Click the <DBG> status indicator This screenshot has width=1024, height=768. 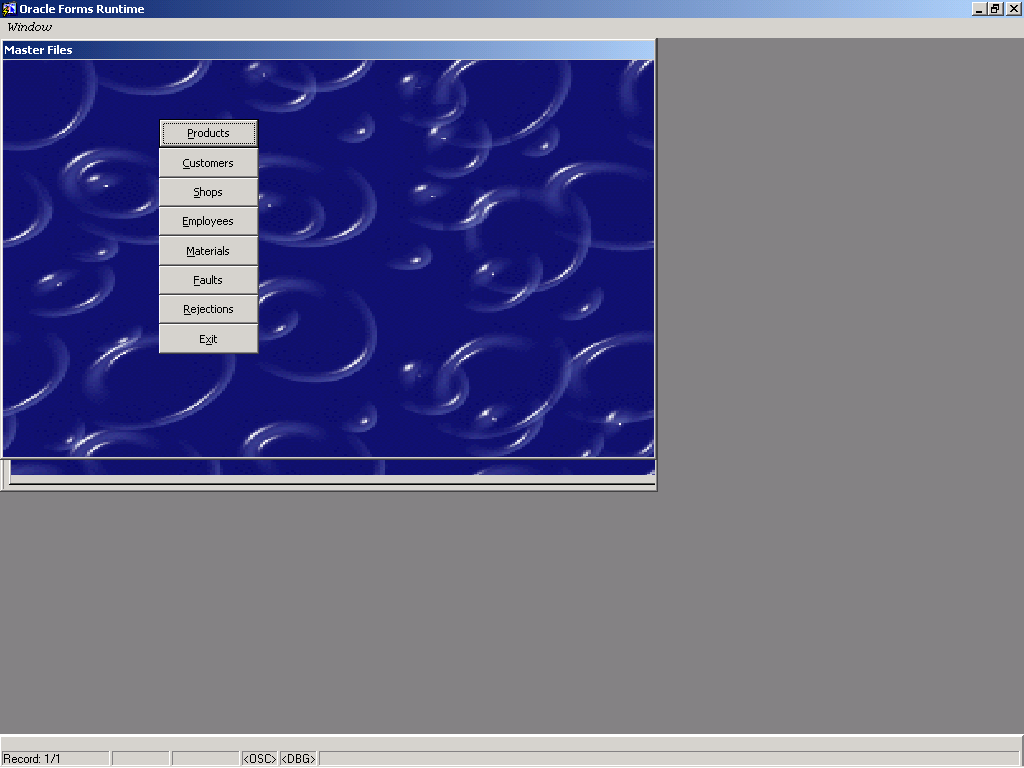298,759
